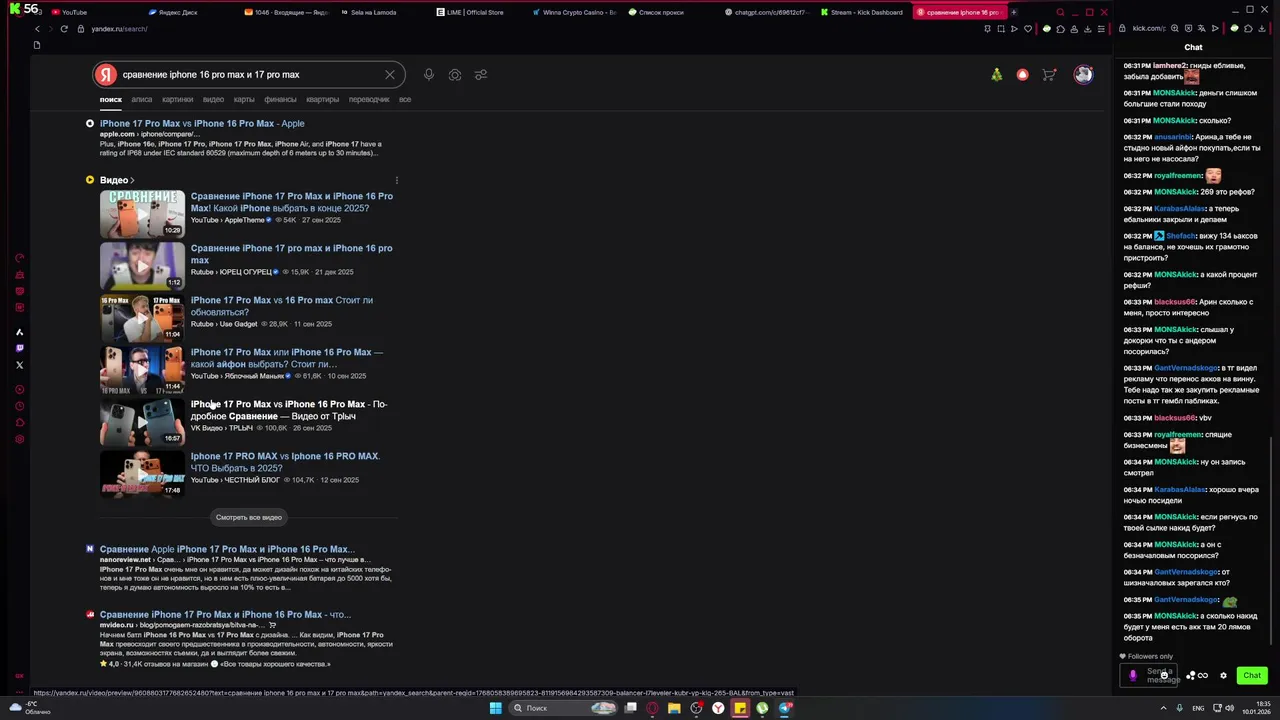Select the алиса search category
Image resolution: width=1280 pixels, height=720 pixels.
click(x=142, y=100)
